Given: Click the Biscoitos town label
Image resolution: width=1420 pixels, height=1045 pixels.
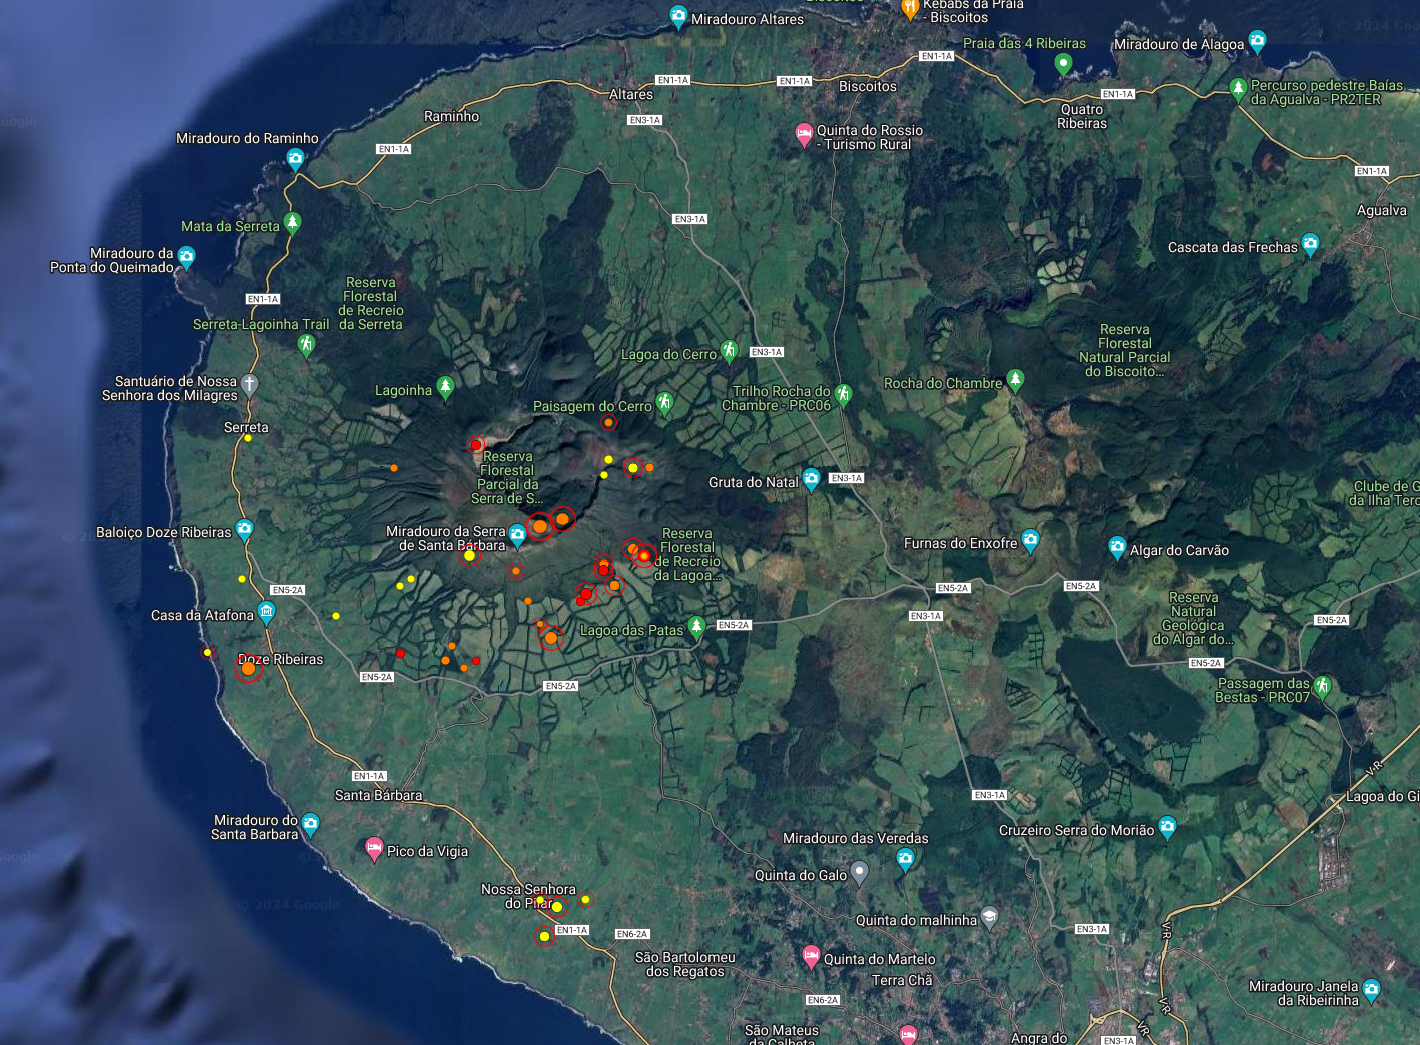Looking at the screenshot, I should [x=867, y=86].
